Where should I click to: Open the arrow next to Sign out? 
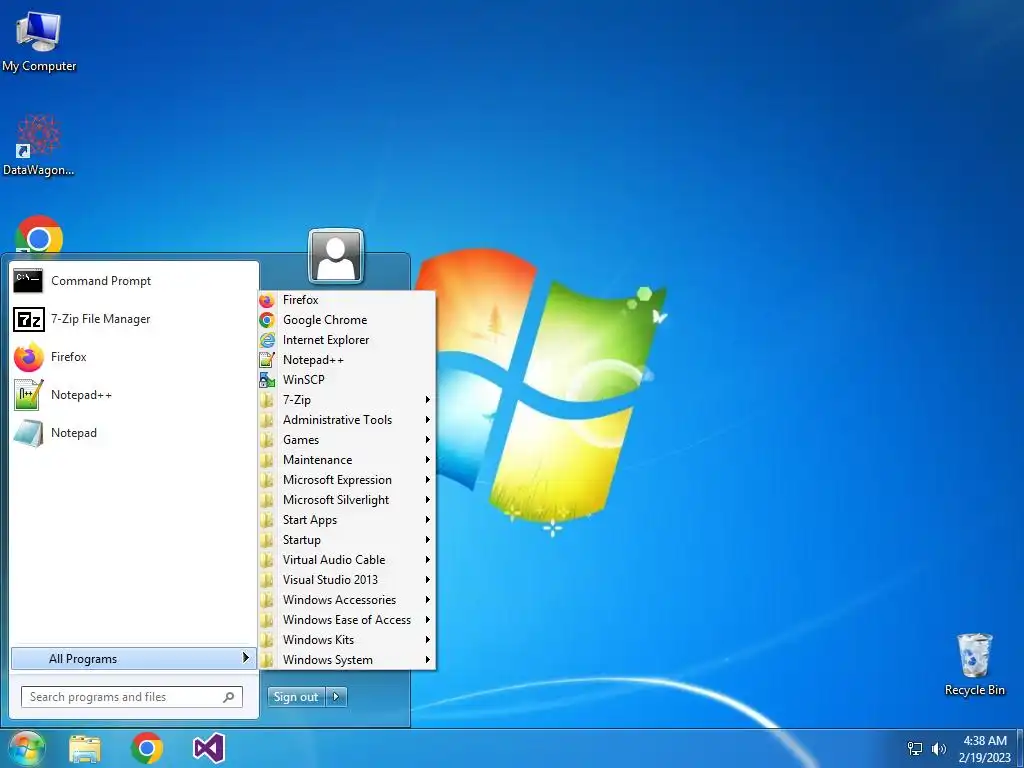tap(336, 697)
